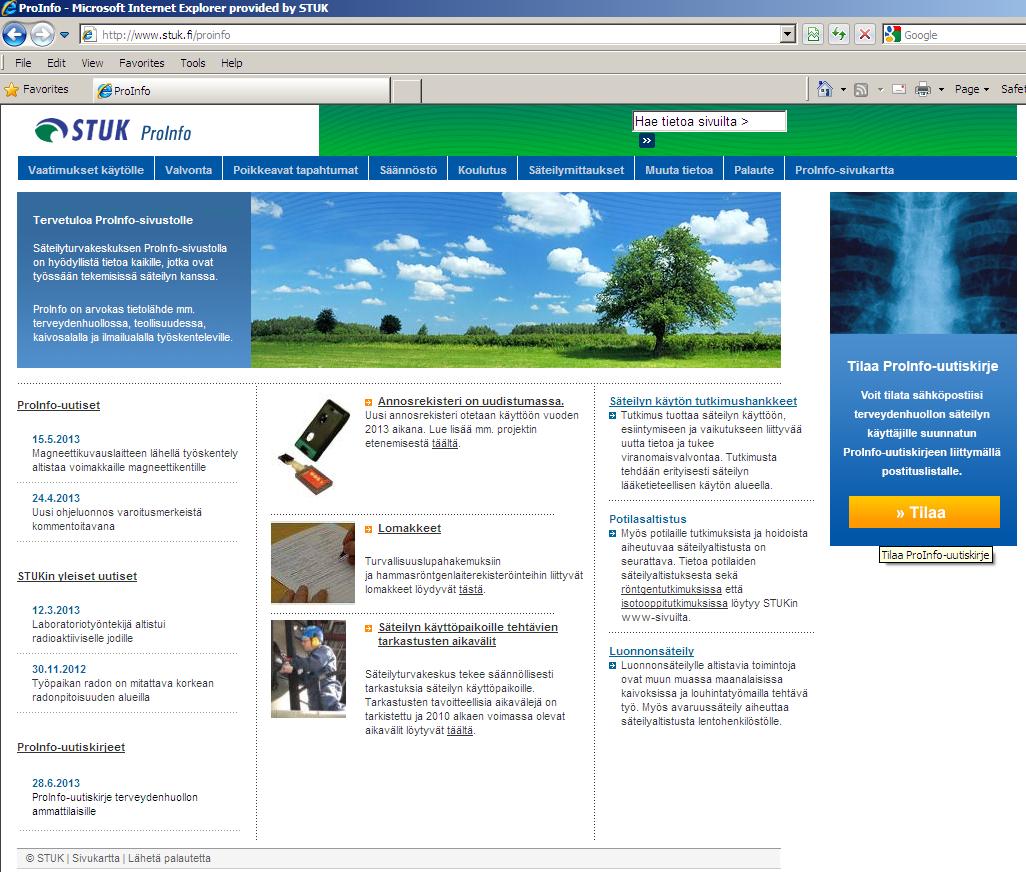Open the Edit menu
The height and width of the screenshot is (872, 1026).
point(56,63)
